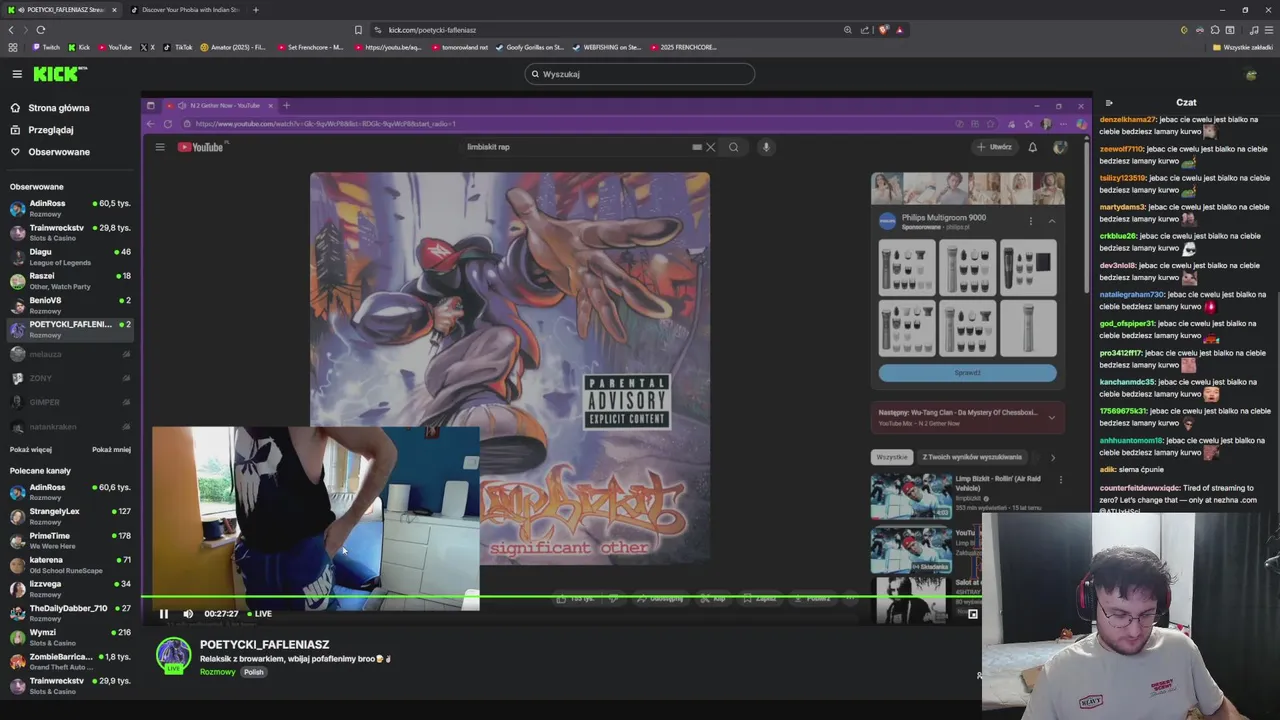Screen dimensions: 1280x720
Task: Go back in the browser
Action: point(11,30)
